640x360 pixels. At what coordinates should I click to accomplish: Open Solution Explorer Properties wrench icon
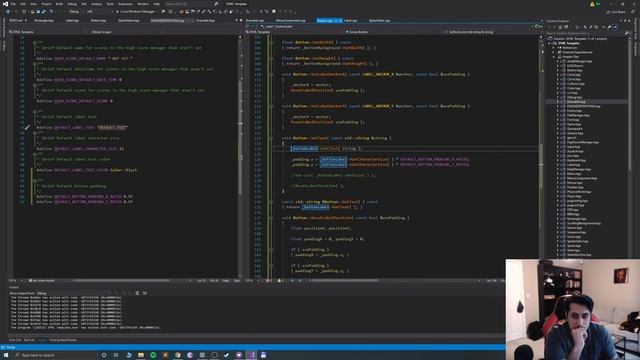[609, 27]
